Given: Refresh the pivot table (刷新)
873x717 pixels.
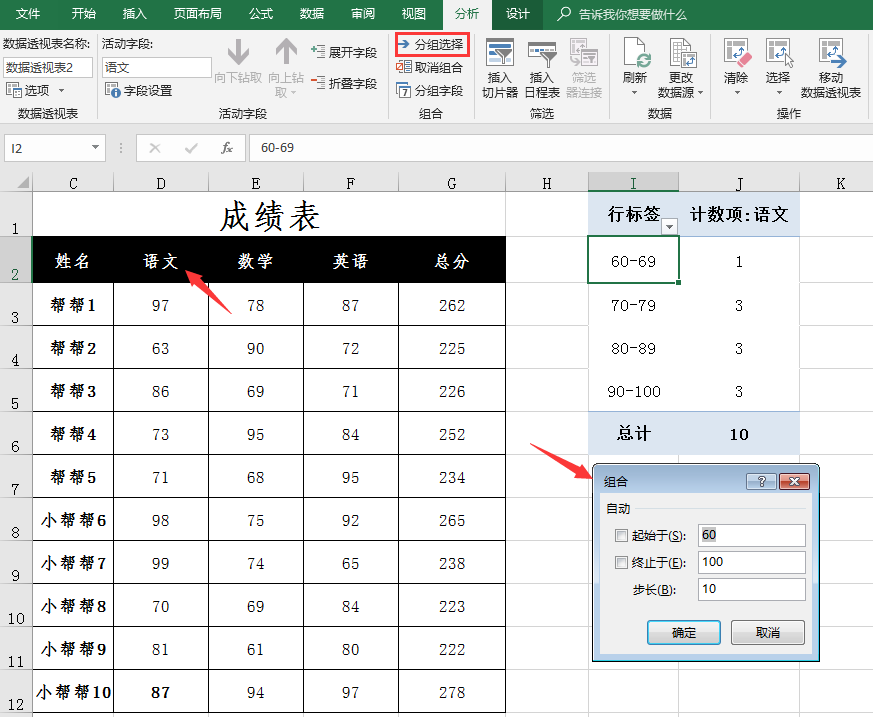Looking at the screenshot, I should point(634,67).
